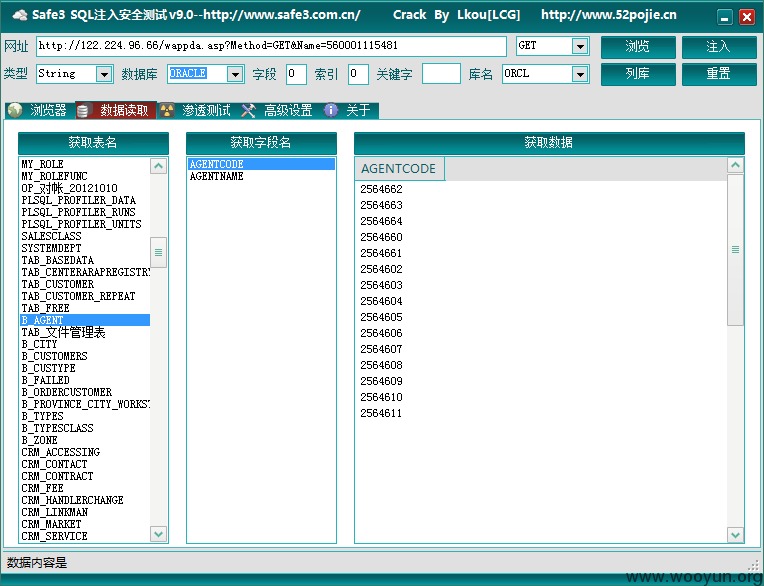The image size is (764, 586).
Task: Click the info icon on the 关于 tab
Action: coord(331,111)
